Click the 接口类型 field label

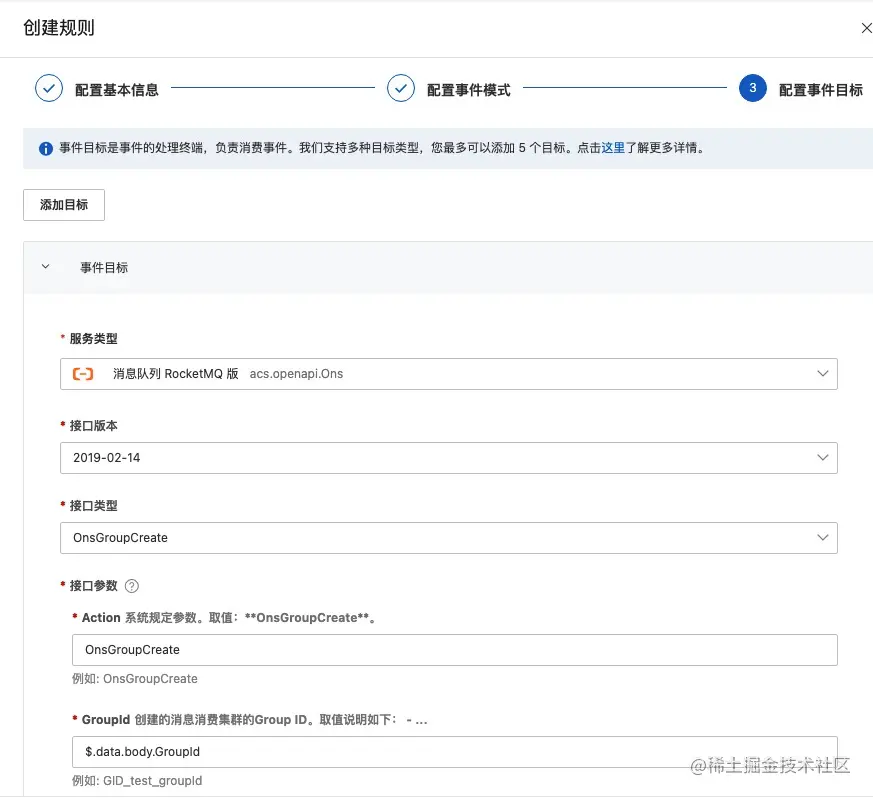coord(94,506)
